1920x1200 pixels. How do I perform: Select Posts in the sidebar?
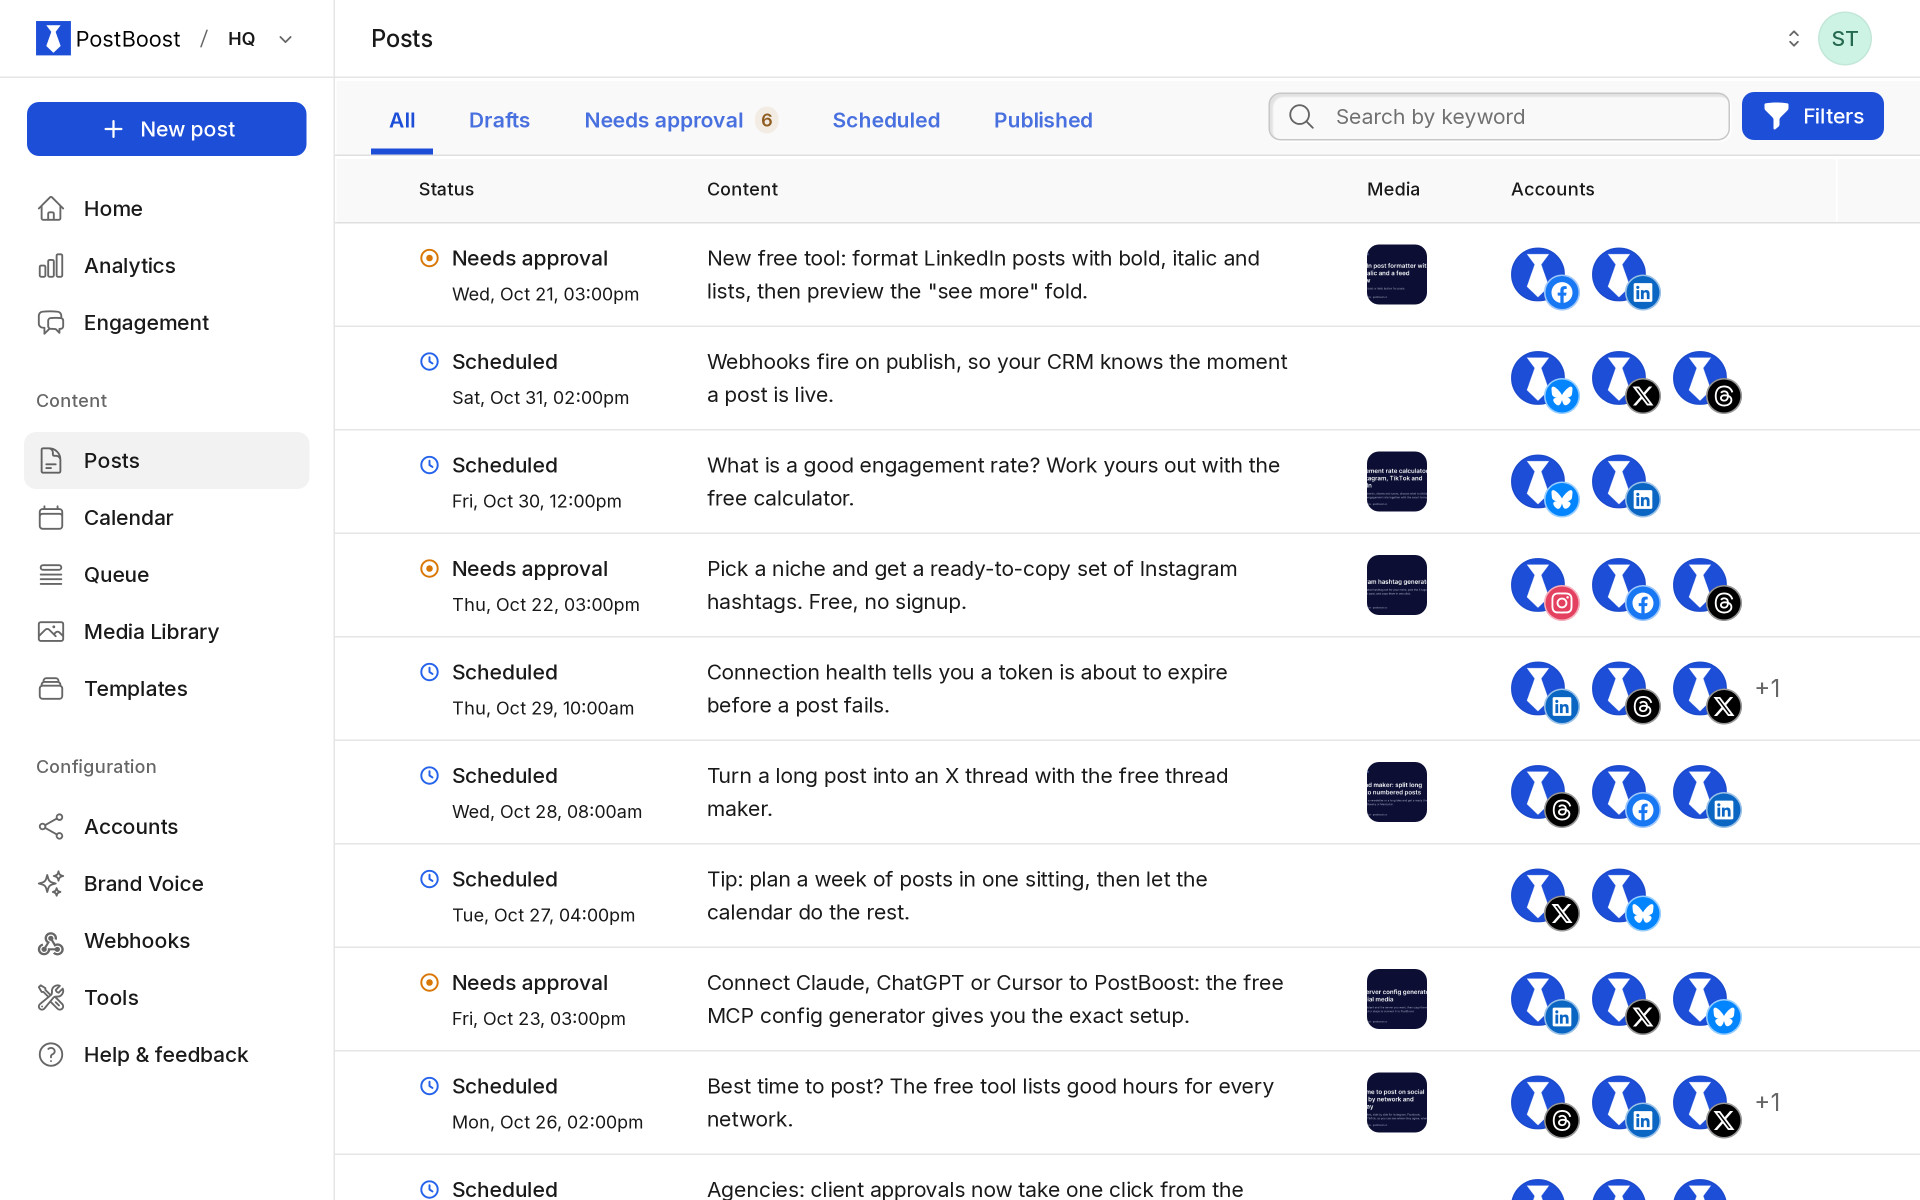(166, 460)
